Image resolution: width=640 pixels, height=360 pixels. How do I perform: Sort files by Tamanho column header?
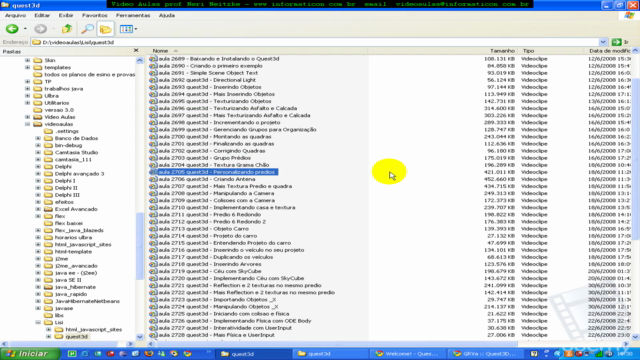coord(502,51)
